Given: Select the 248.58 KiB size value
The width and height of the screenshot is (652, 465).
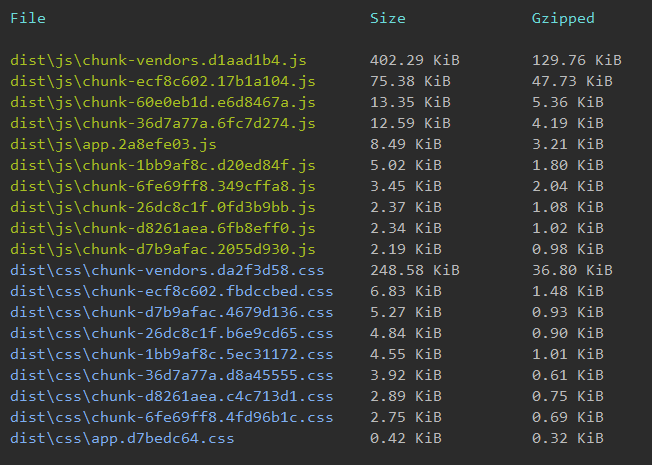Looking at the screenshot, I should (414, 270).
